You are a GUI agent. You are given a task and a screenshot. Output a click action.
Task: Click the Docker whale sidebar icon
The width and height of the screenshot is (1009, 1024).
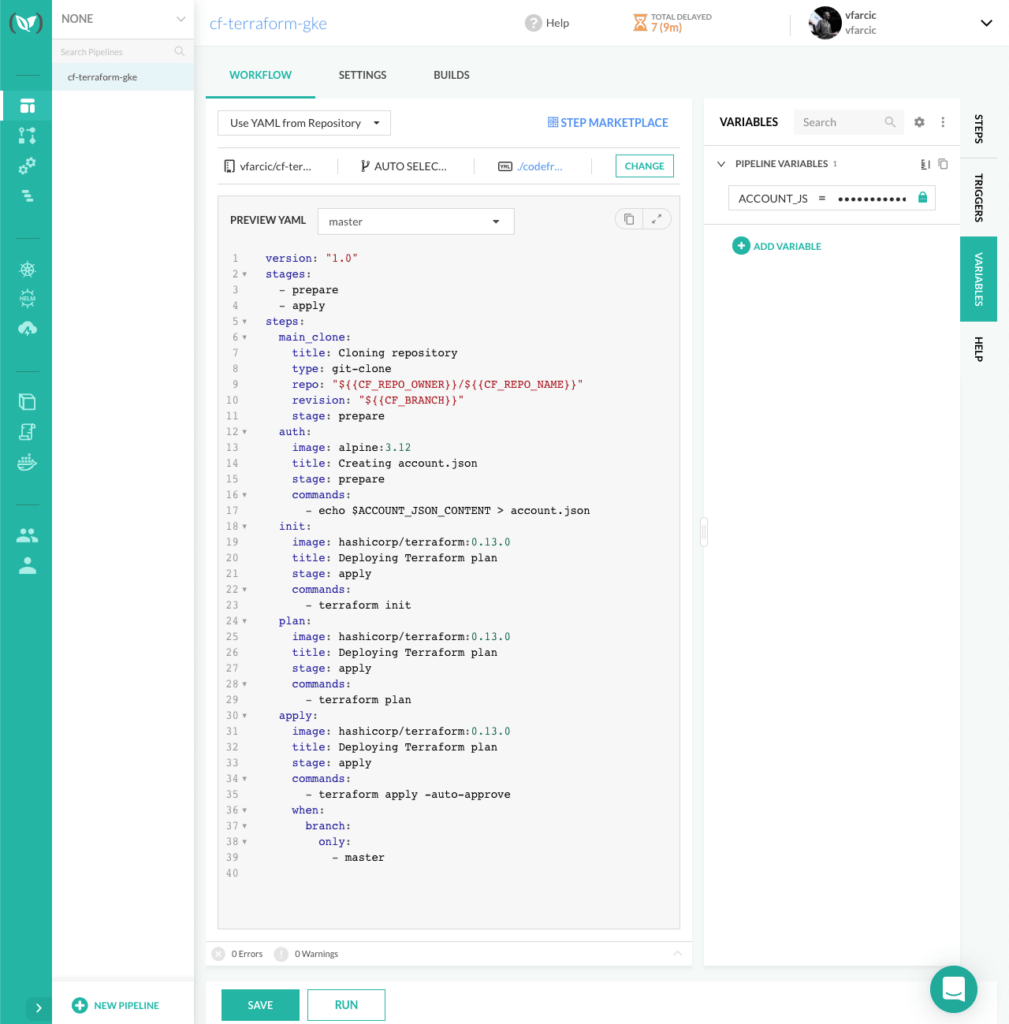point(27,462)
